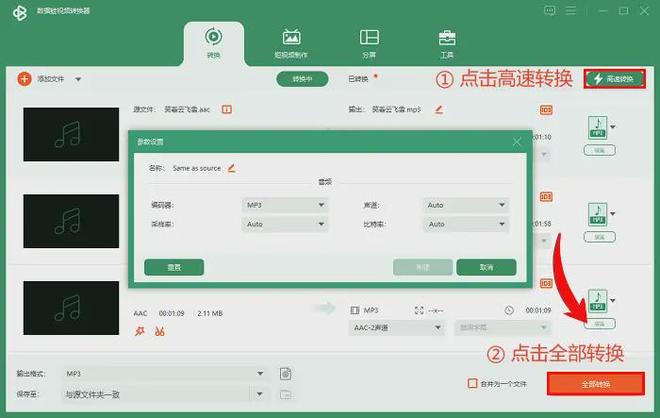
Task: Click the orange plus add-file icon
Action: click(24, 79)
